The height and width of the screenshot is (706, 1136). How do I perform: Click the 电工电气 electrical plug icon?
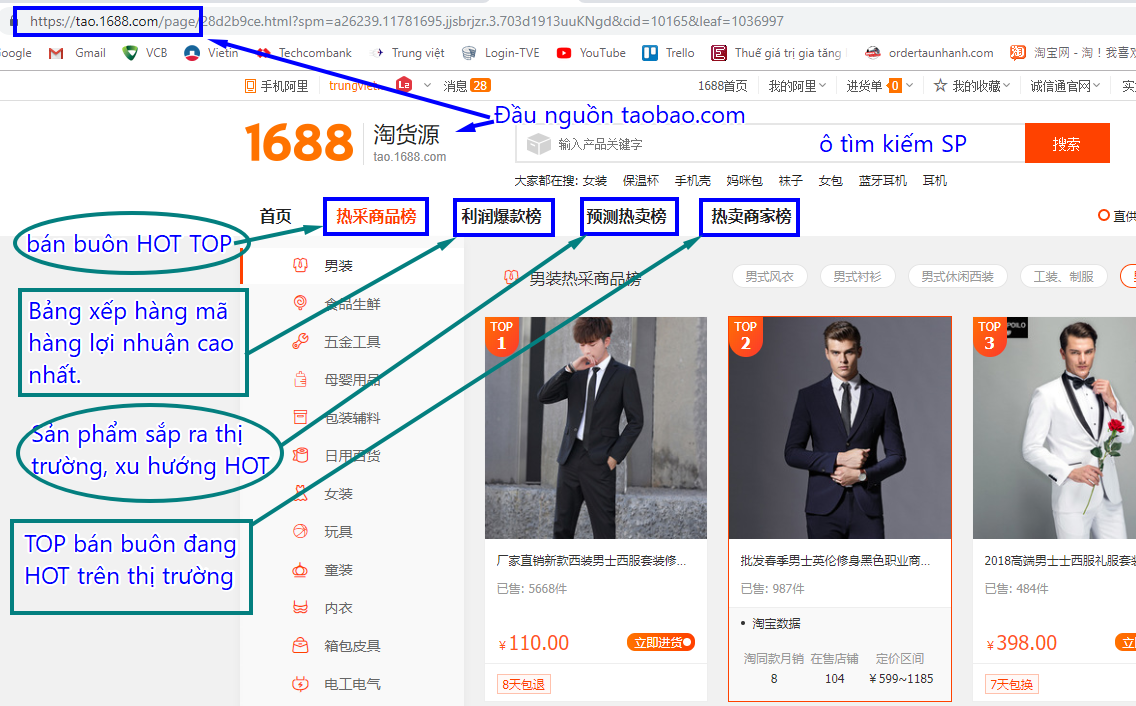pyautogui.click(x=299, y=684)
